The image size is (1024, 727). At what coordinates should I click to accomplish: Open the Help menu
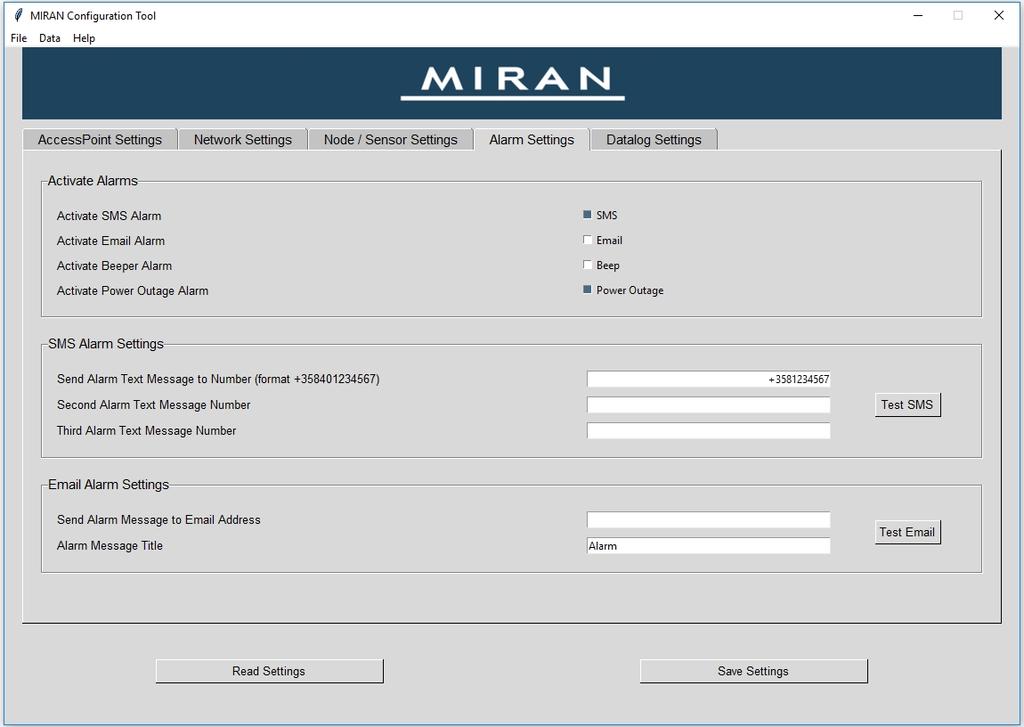(x=84, y=38)
